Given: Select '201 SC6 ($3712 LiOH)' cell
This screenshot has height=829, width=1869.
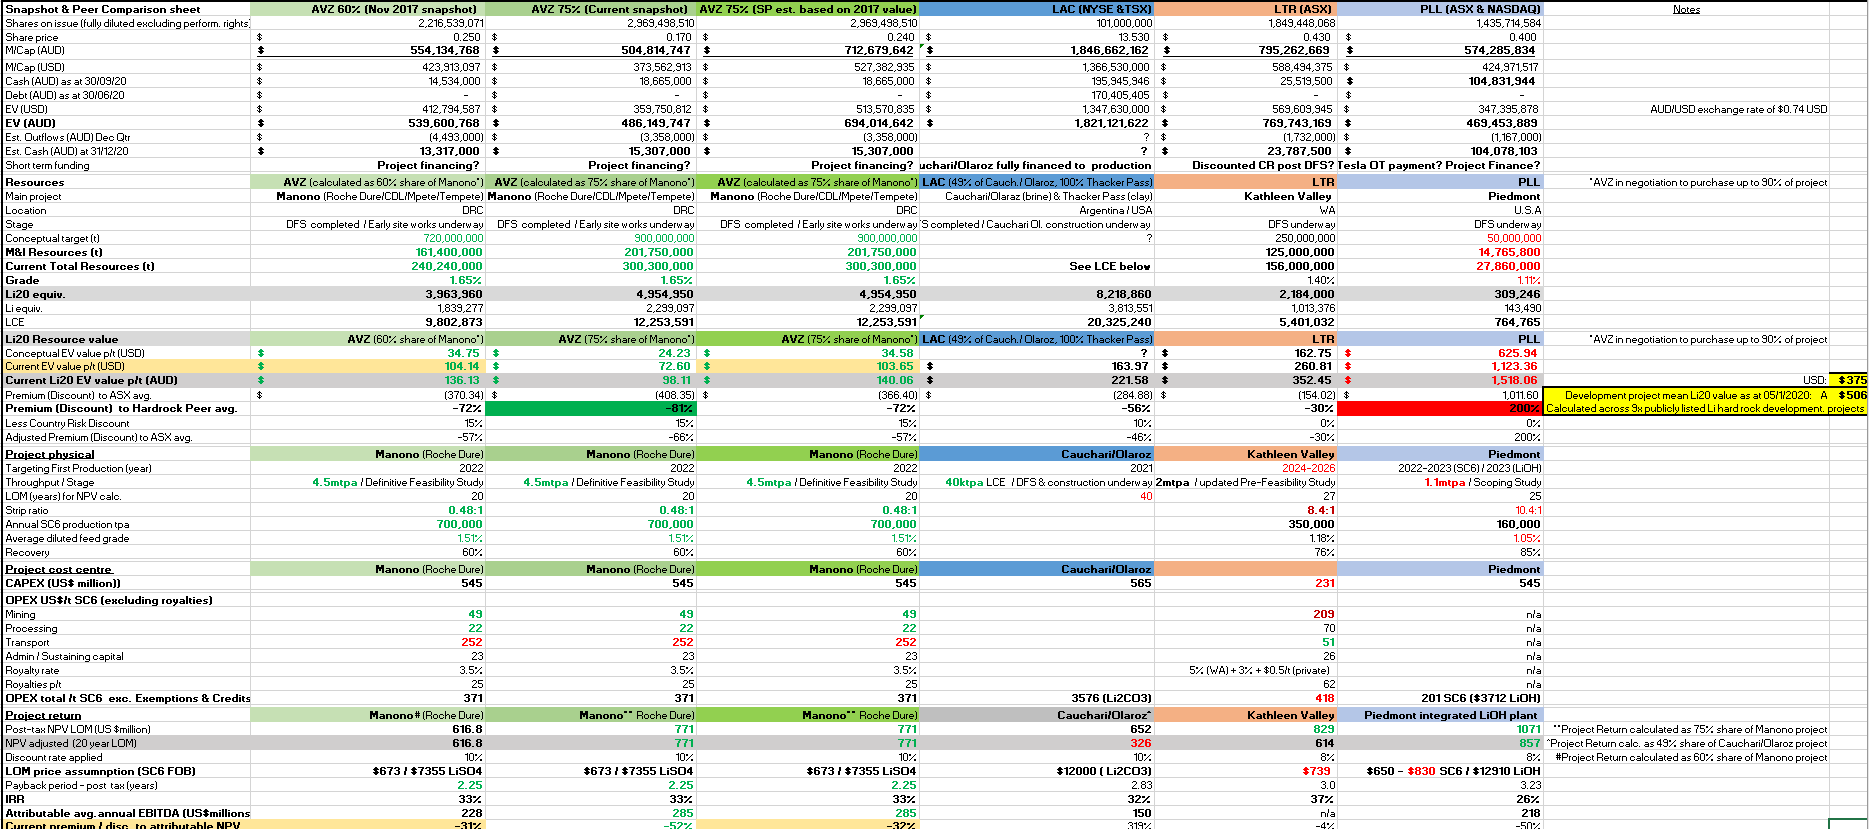Looking at the screenshot, I should click(1481, 698).
